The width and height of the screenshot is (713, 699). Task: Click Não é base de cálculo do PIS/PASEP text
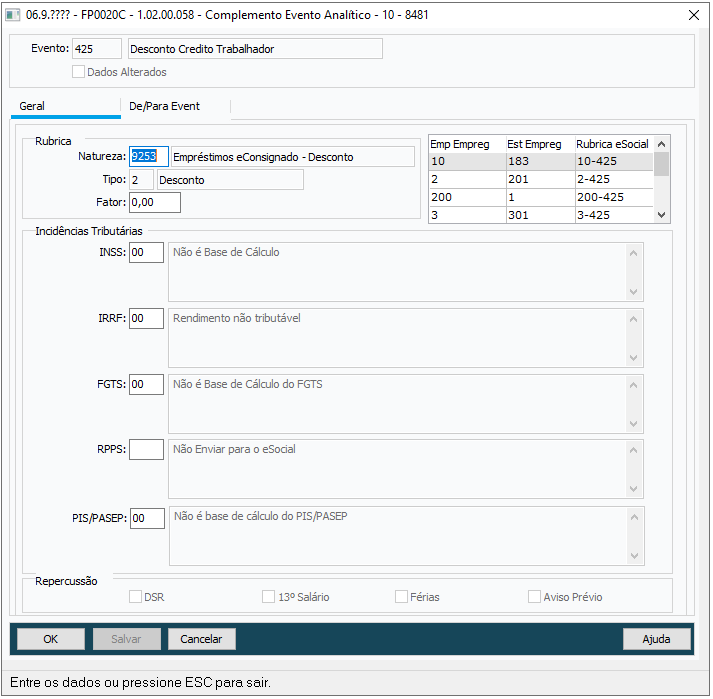click(x=261, y=516)
